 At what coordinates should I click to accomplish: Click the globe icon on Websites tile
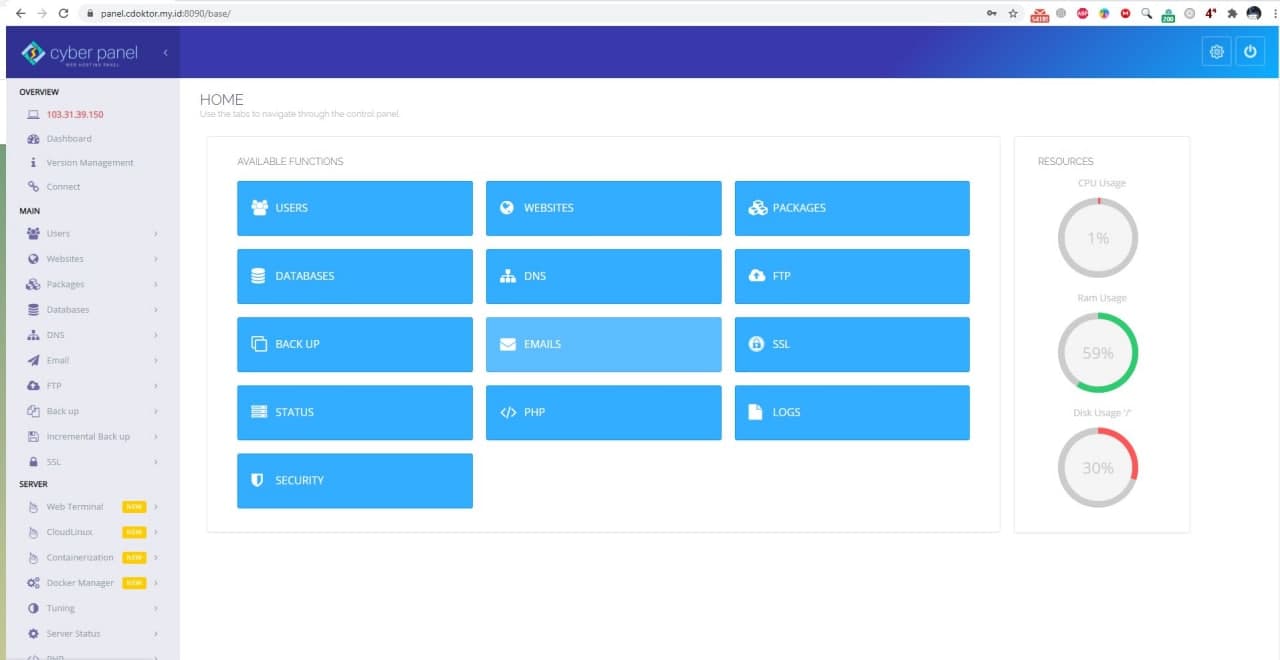click(506, 208)
